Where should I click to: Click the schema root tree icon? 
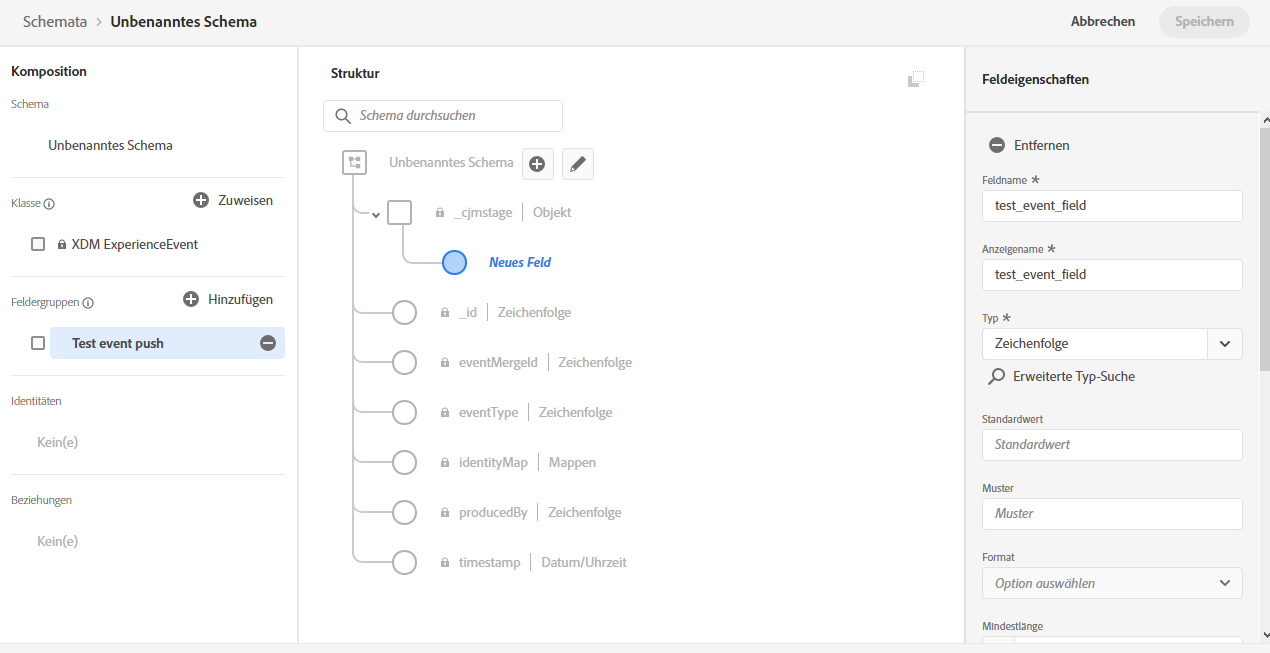354,162
